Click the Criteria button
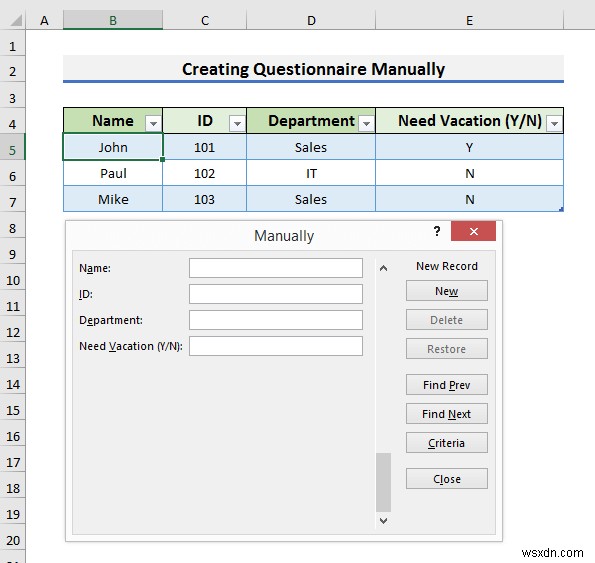This screenshot has width=595, height=563. coord(447,443)
